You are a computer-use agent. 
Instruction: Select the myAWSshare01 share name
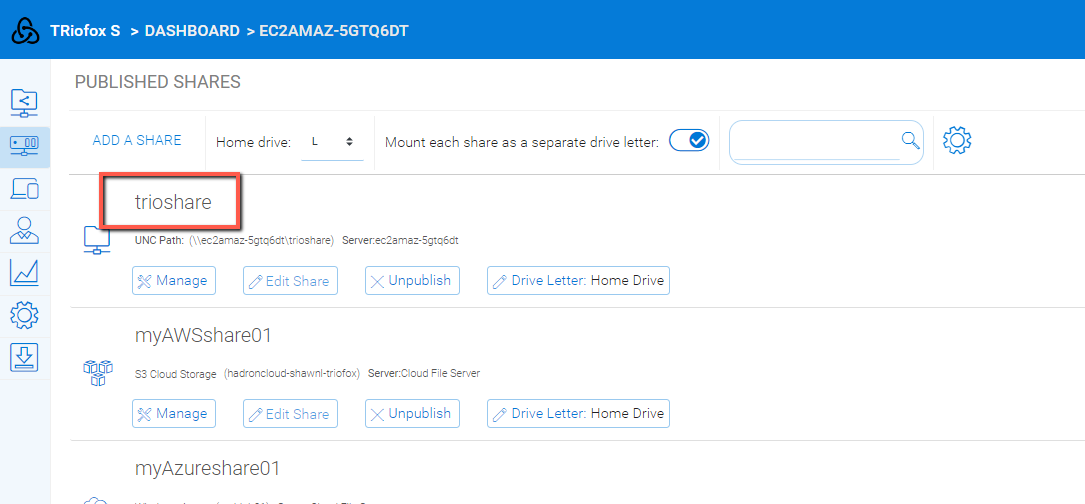click(x=203, y=336)
